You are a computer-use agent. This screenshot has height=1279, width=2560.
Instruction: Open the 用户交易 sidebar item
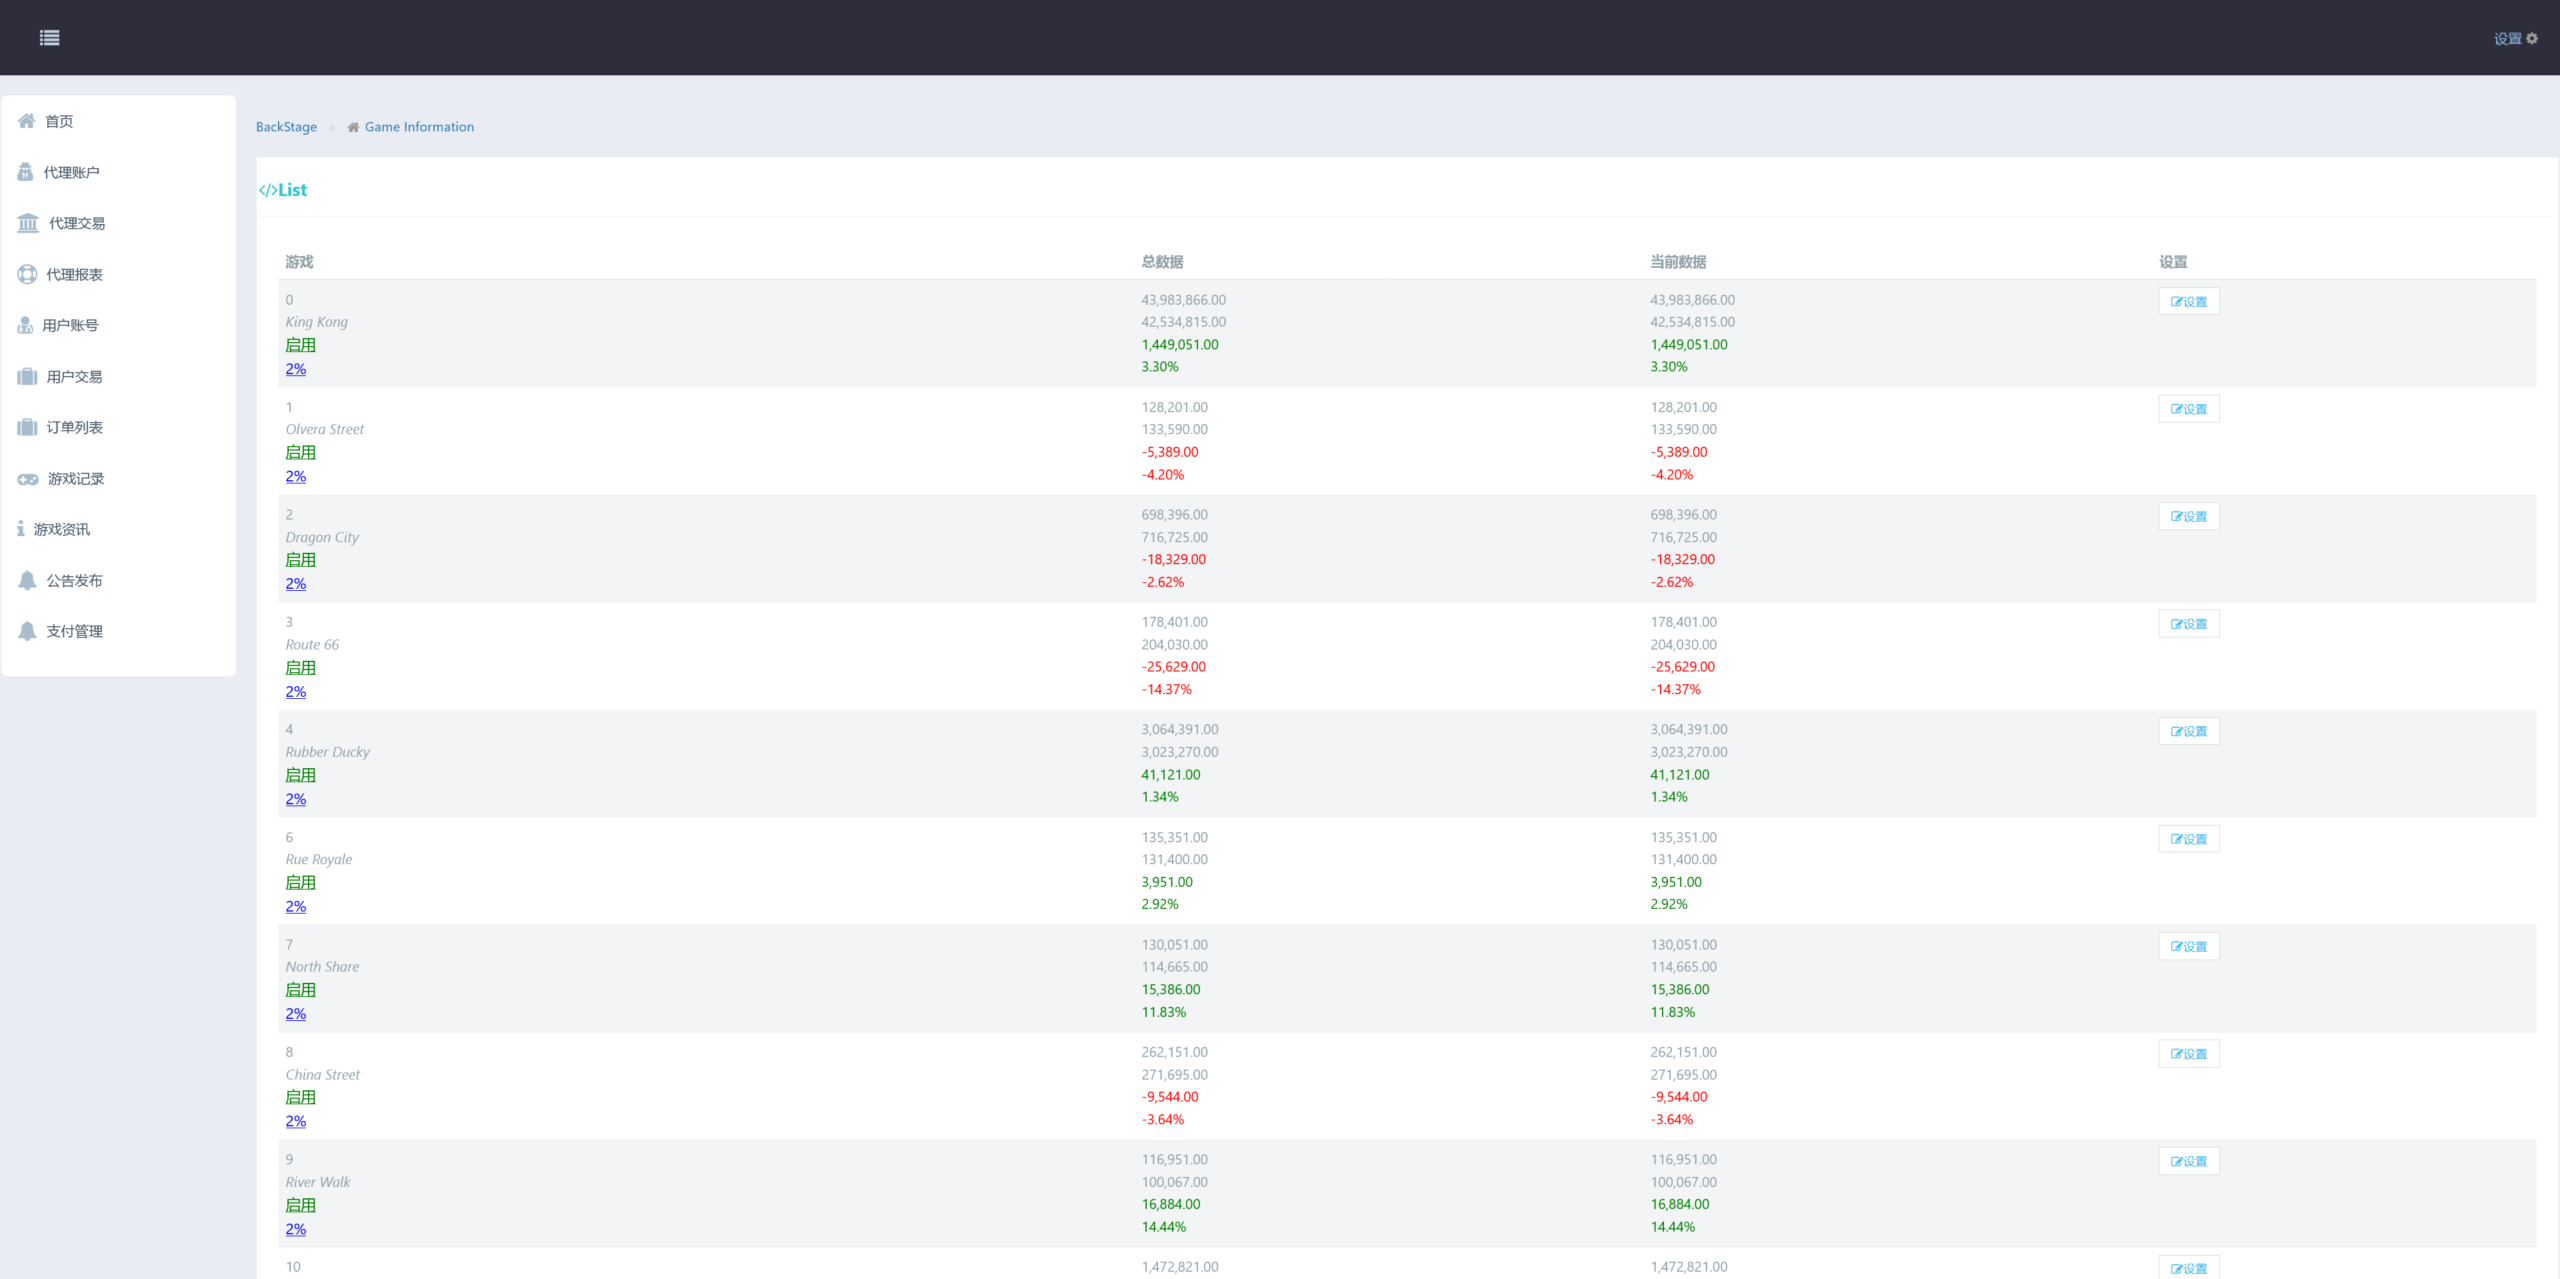(x=74, y=377)
